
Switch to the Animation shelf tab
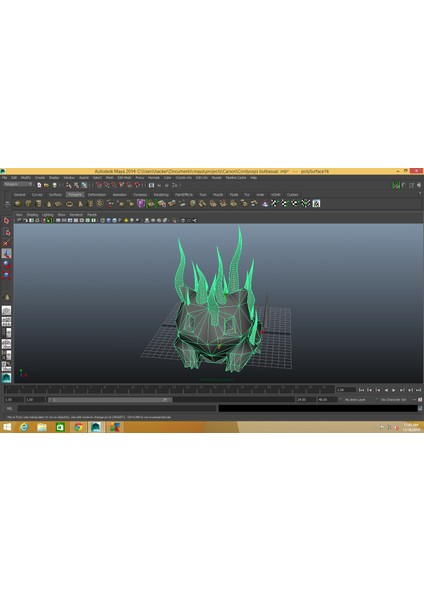(119, 195)
